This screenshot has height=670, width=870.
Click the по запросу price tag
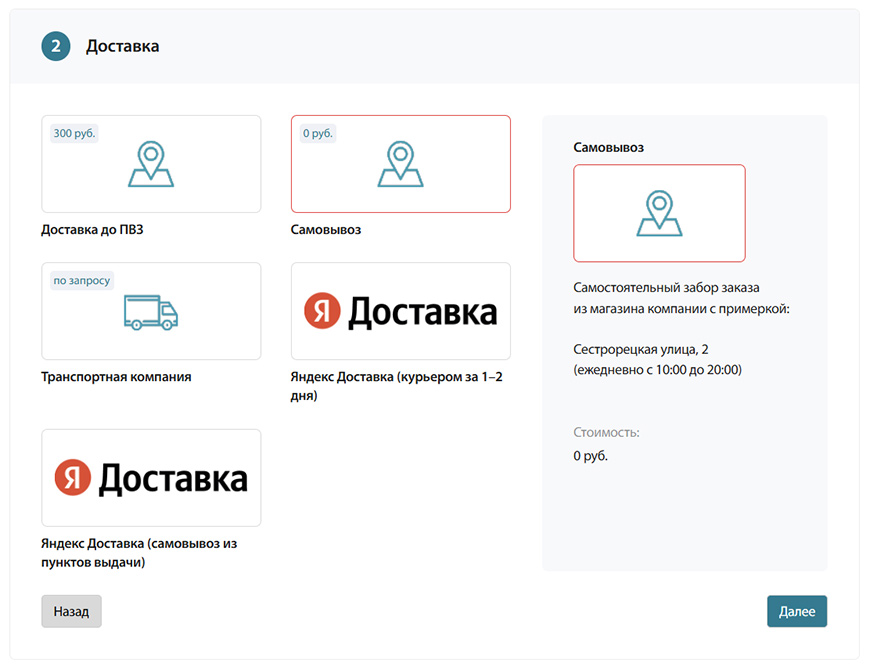82,281
